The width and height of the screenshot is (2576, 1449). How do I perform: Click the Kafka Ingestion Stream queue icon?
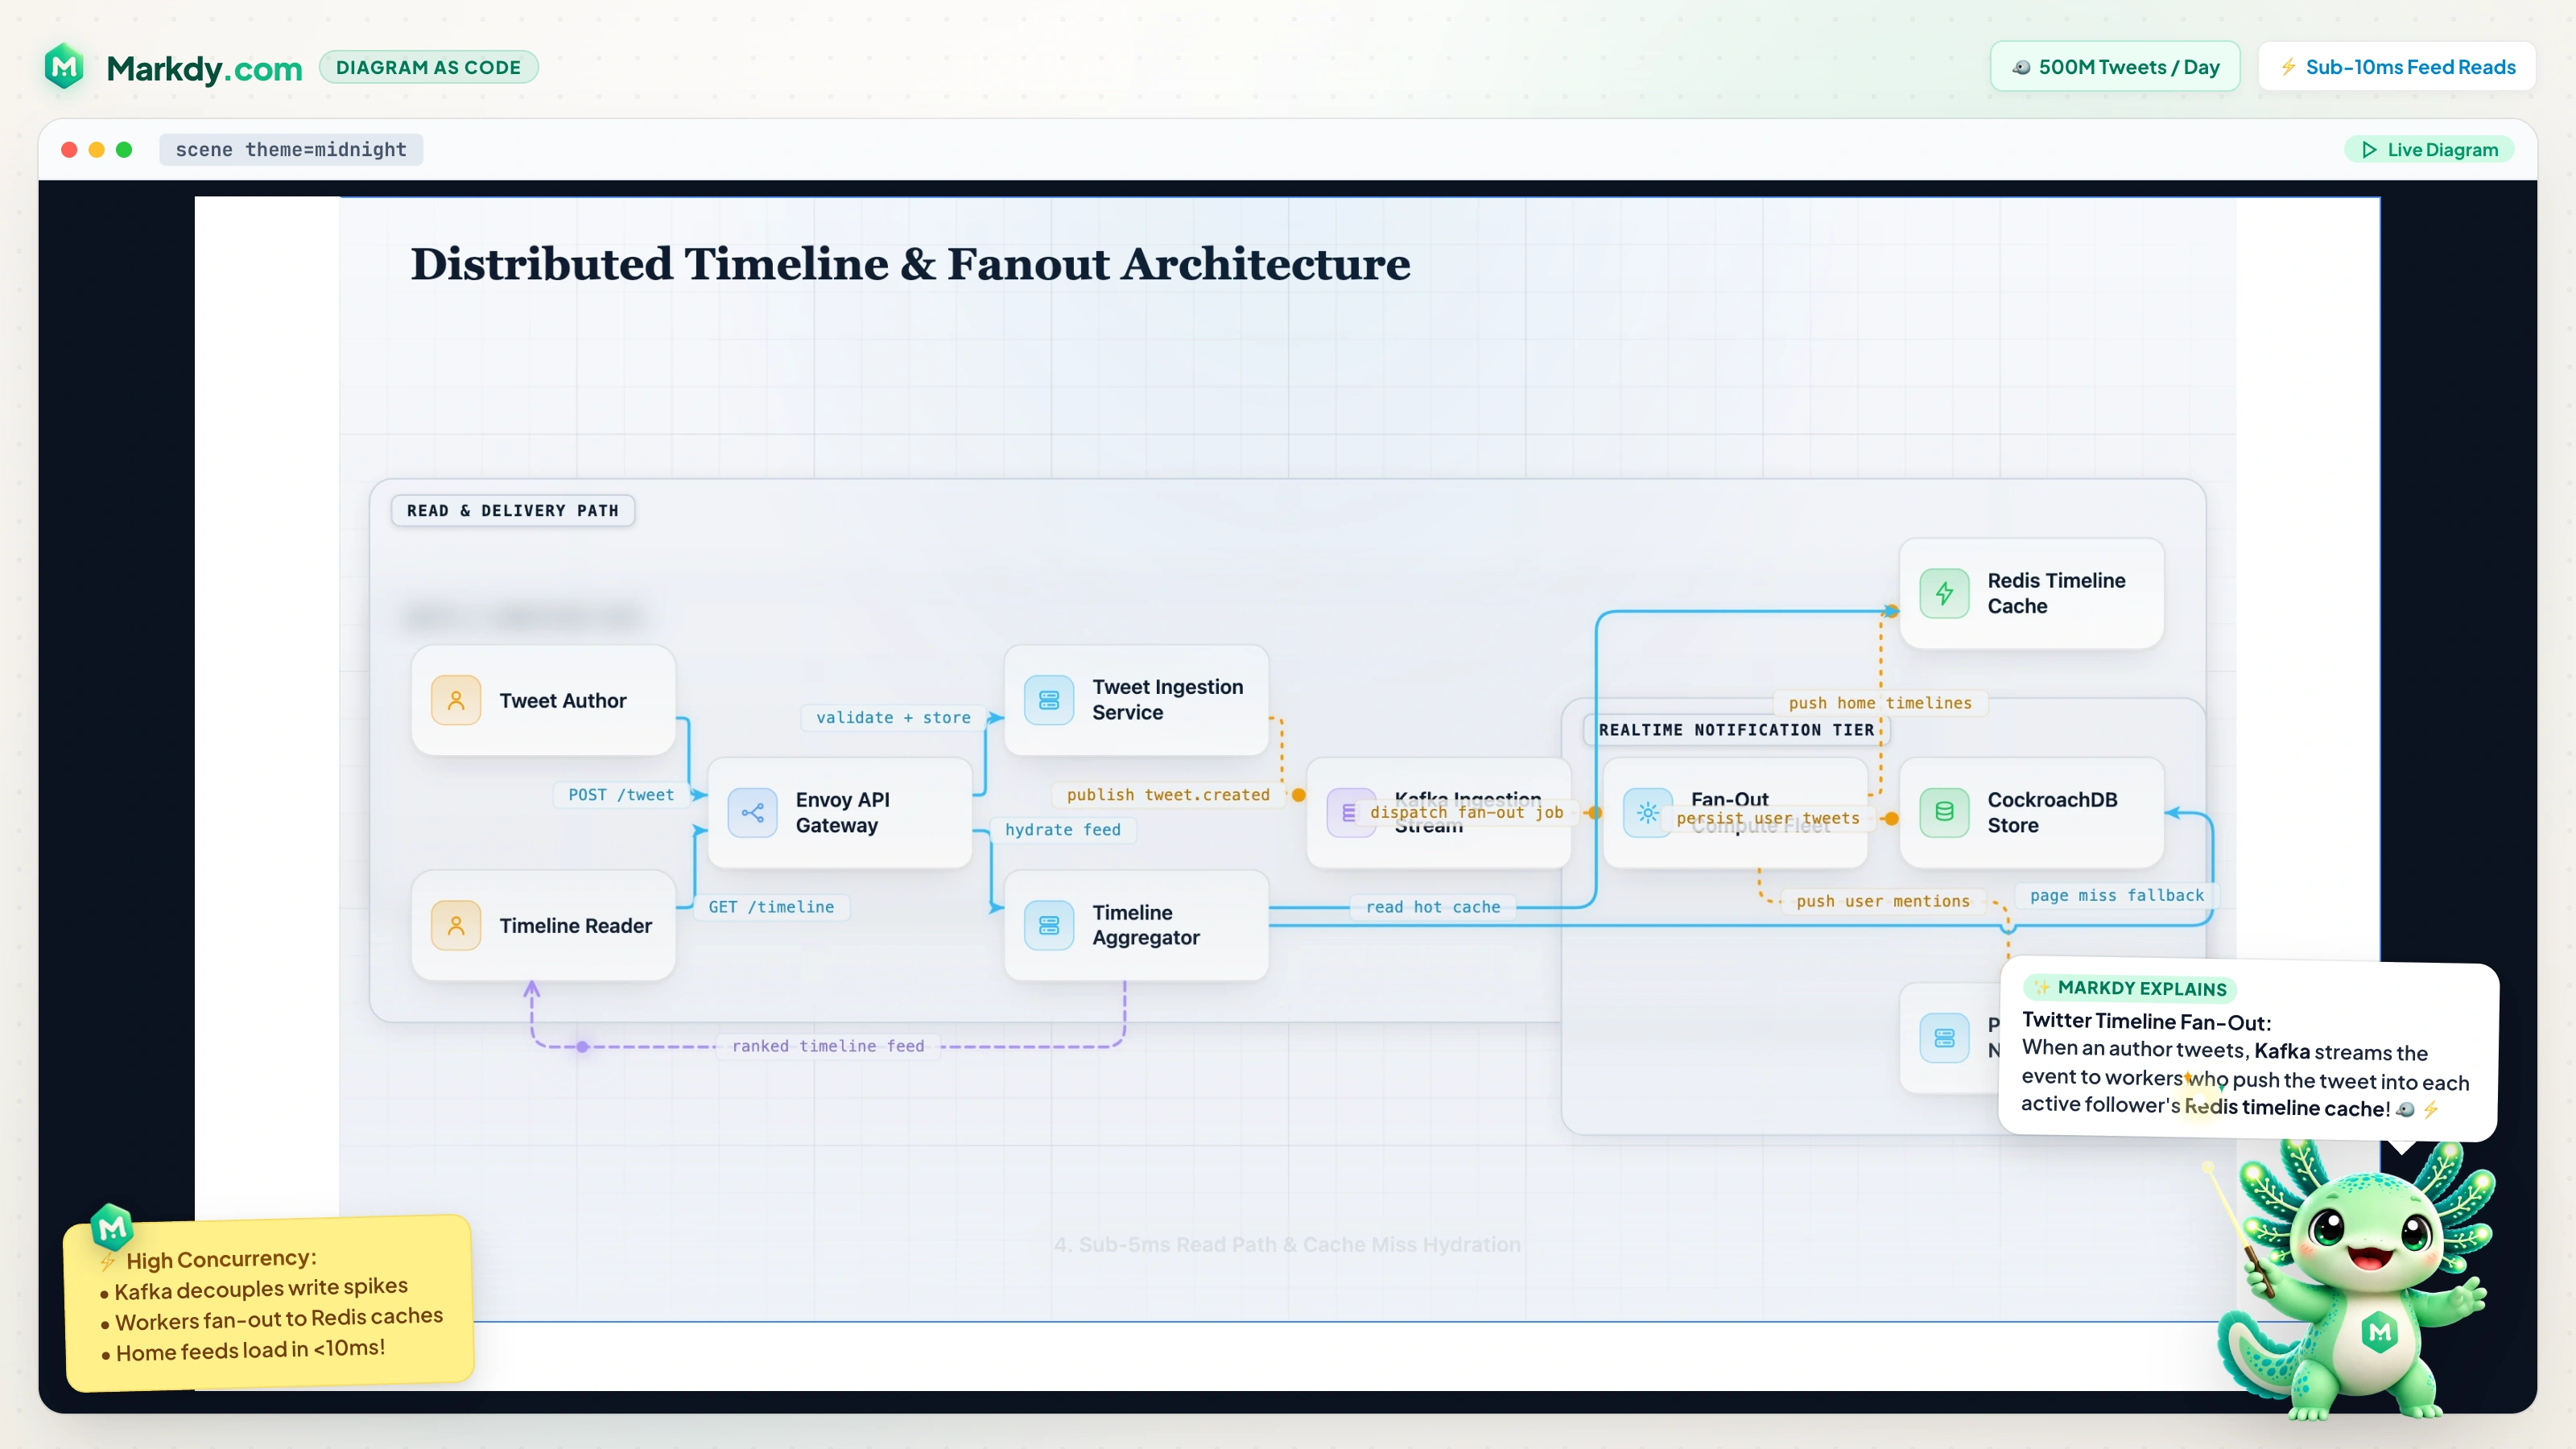tap(1348, 812)
